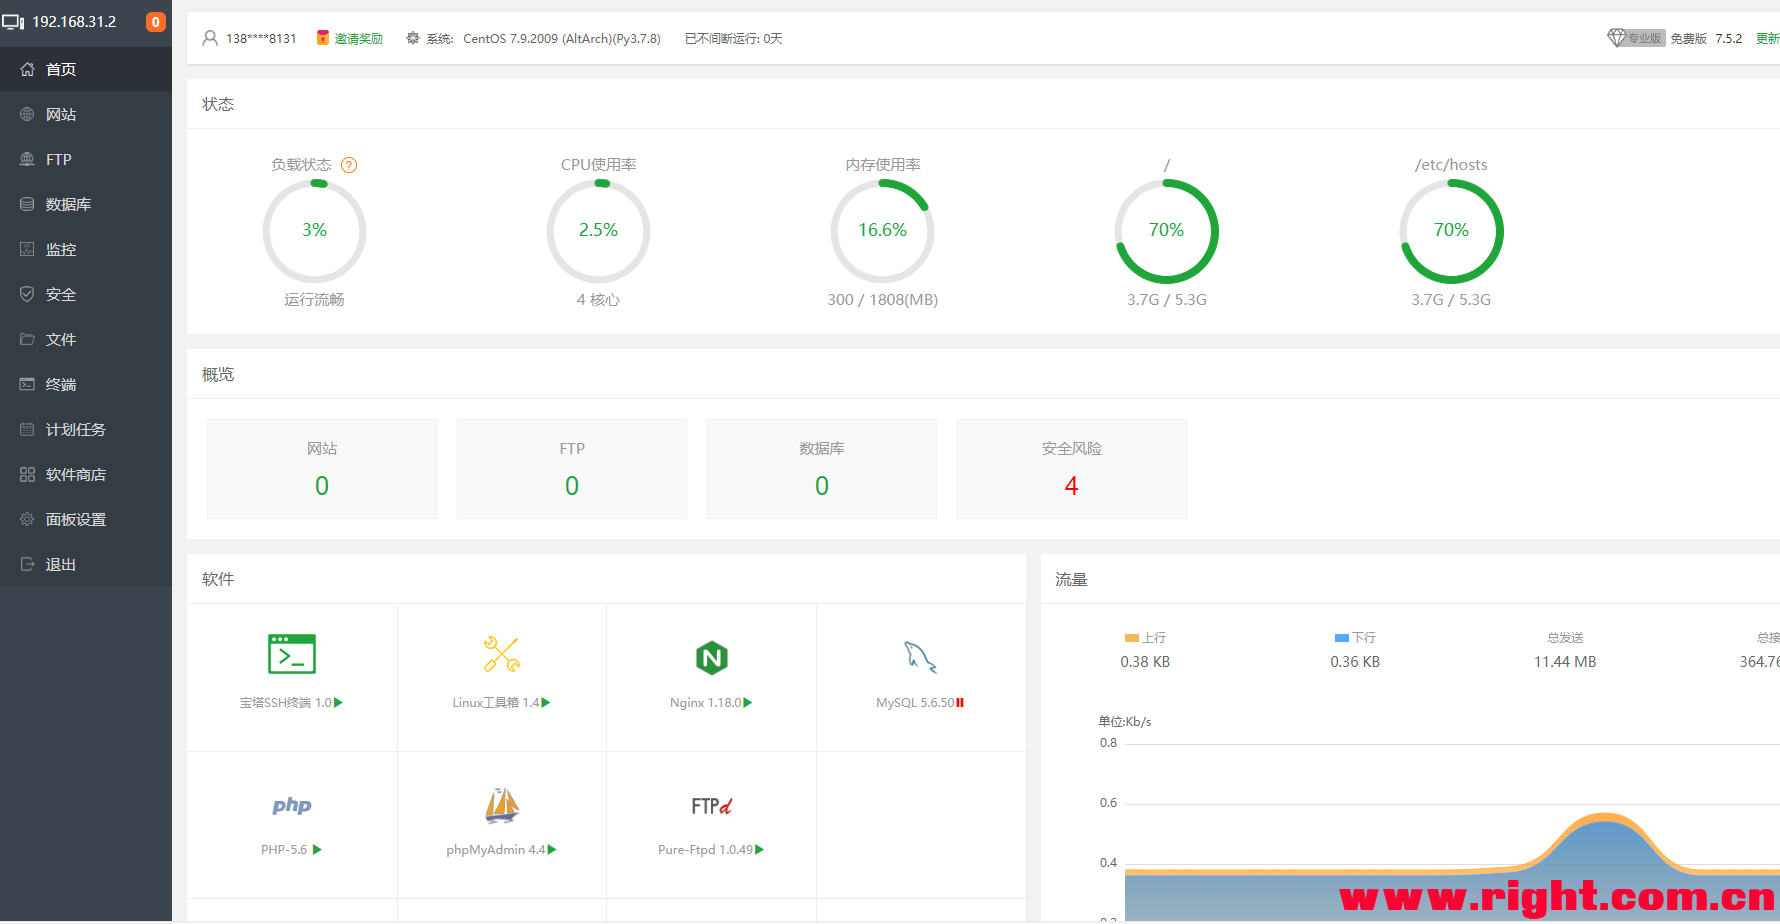
Task: Open the 面板设置 panel settings item
Action: [86, 519]
